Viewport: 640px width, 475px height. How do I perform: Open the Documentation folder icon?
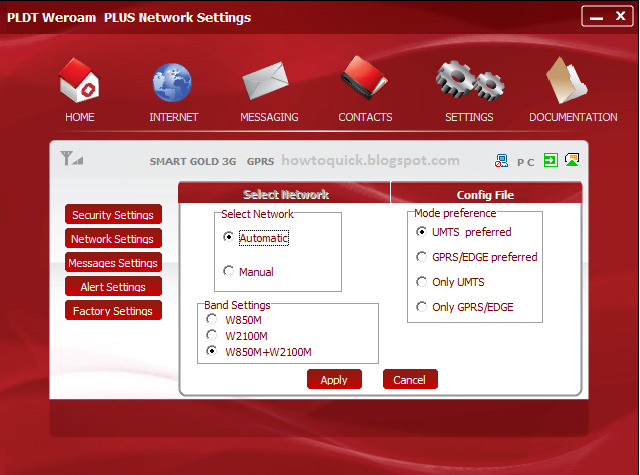pos(567,80)
